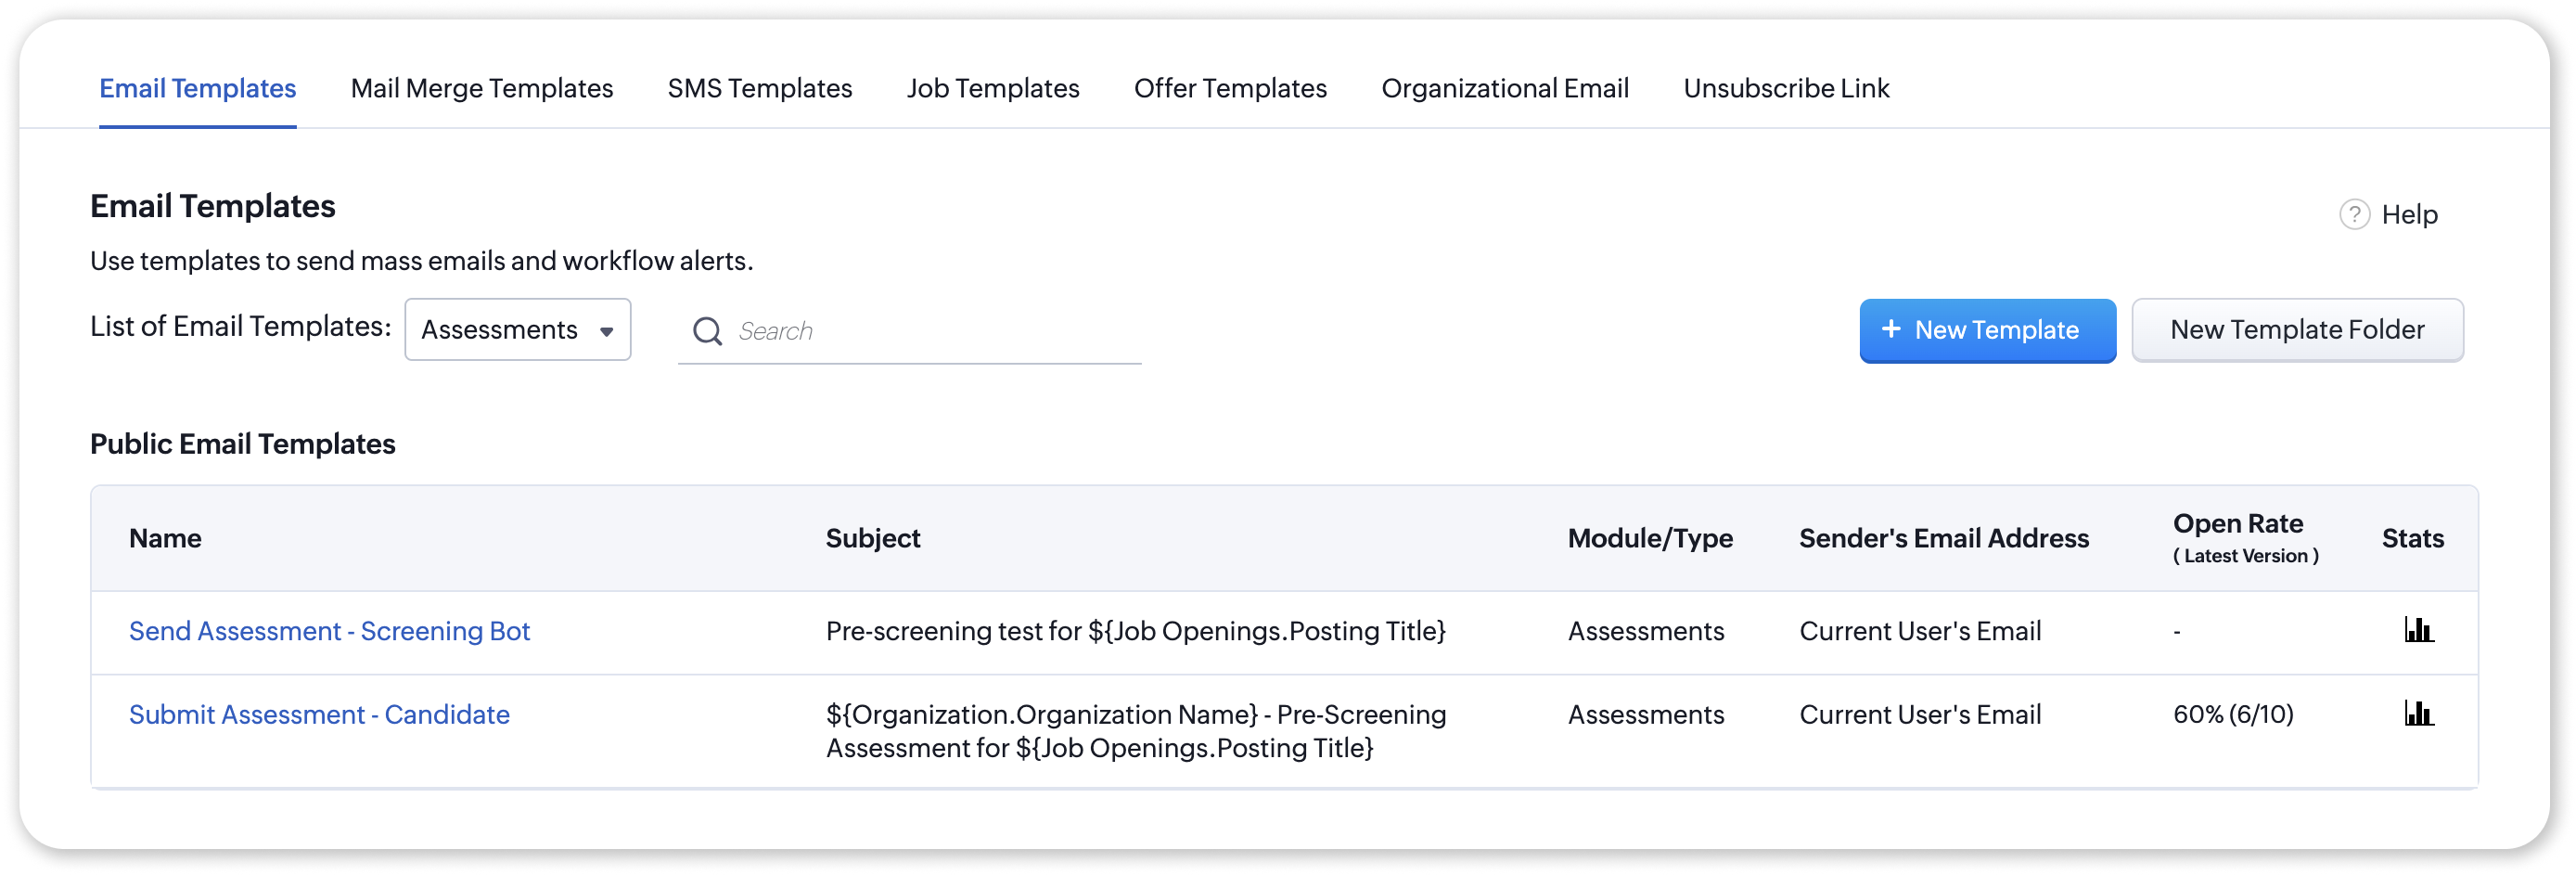Click the plus icon in New Template
Viewport: 2576px width, 875px height.
(1891, 329)
